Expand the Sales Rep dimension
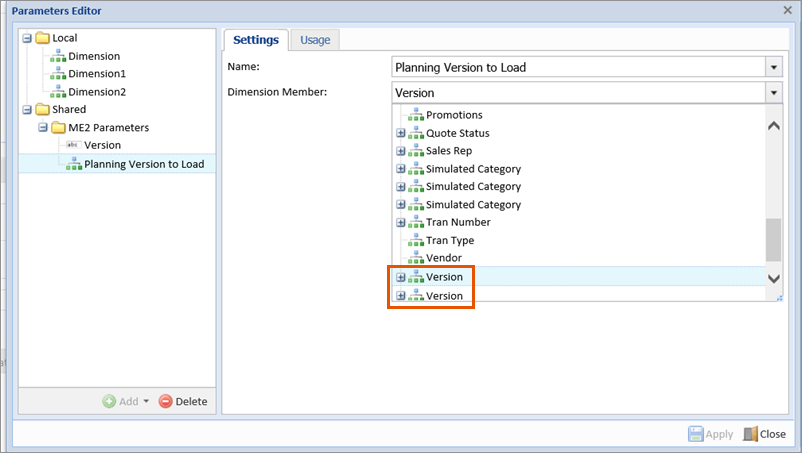 400,151
